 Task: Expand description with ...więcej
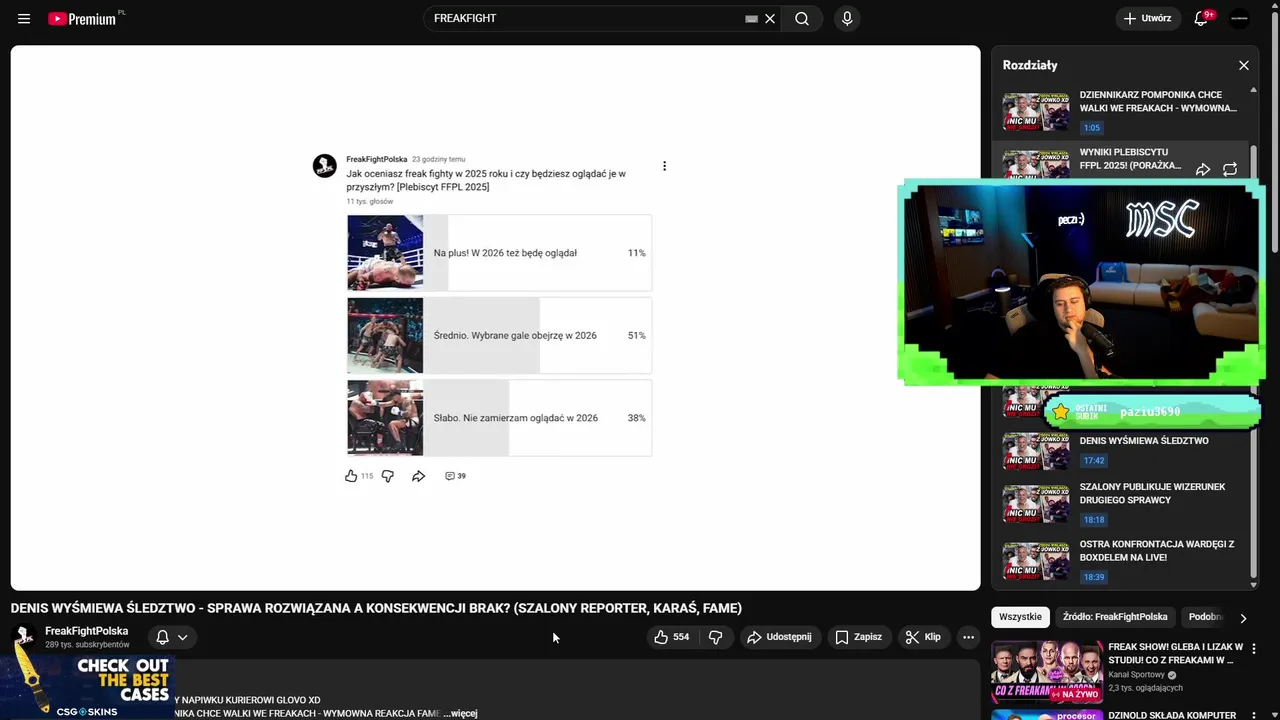pyautogui.click(x=460, y=713)
